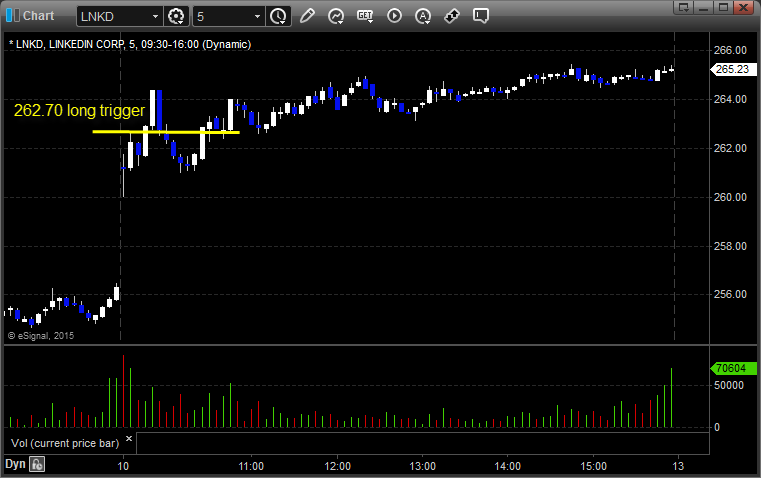Screen dimensions: 761x478
Task: Open the chart type studies icon
Action: [336, 16]
